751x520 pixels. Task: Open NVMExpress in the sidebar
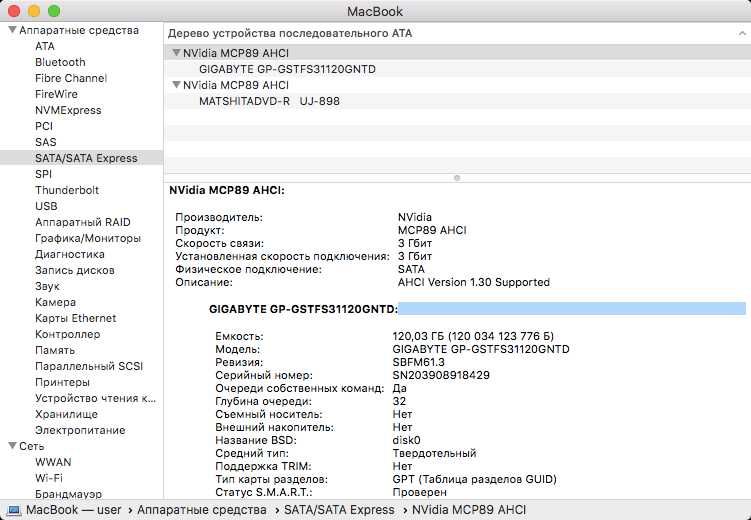(x=68, y=110)
